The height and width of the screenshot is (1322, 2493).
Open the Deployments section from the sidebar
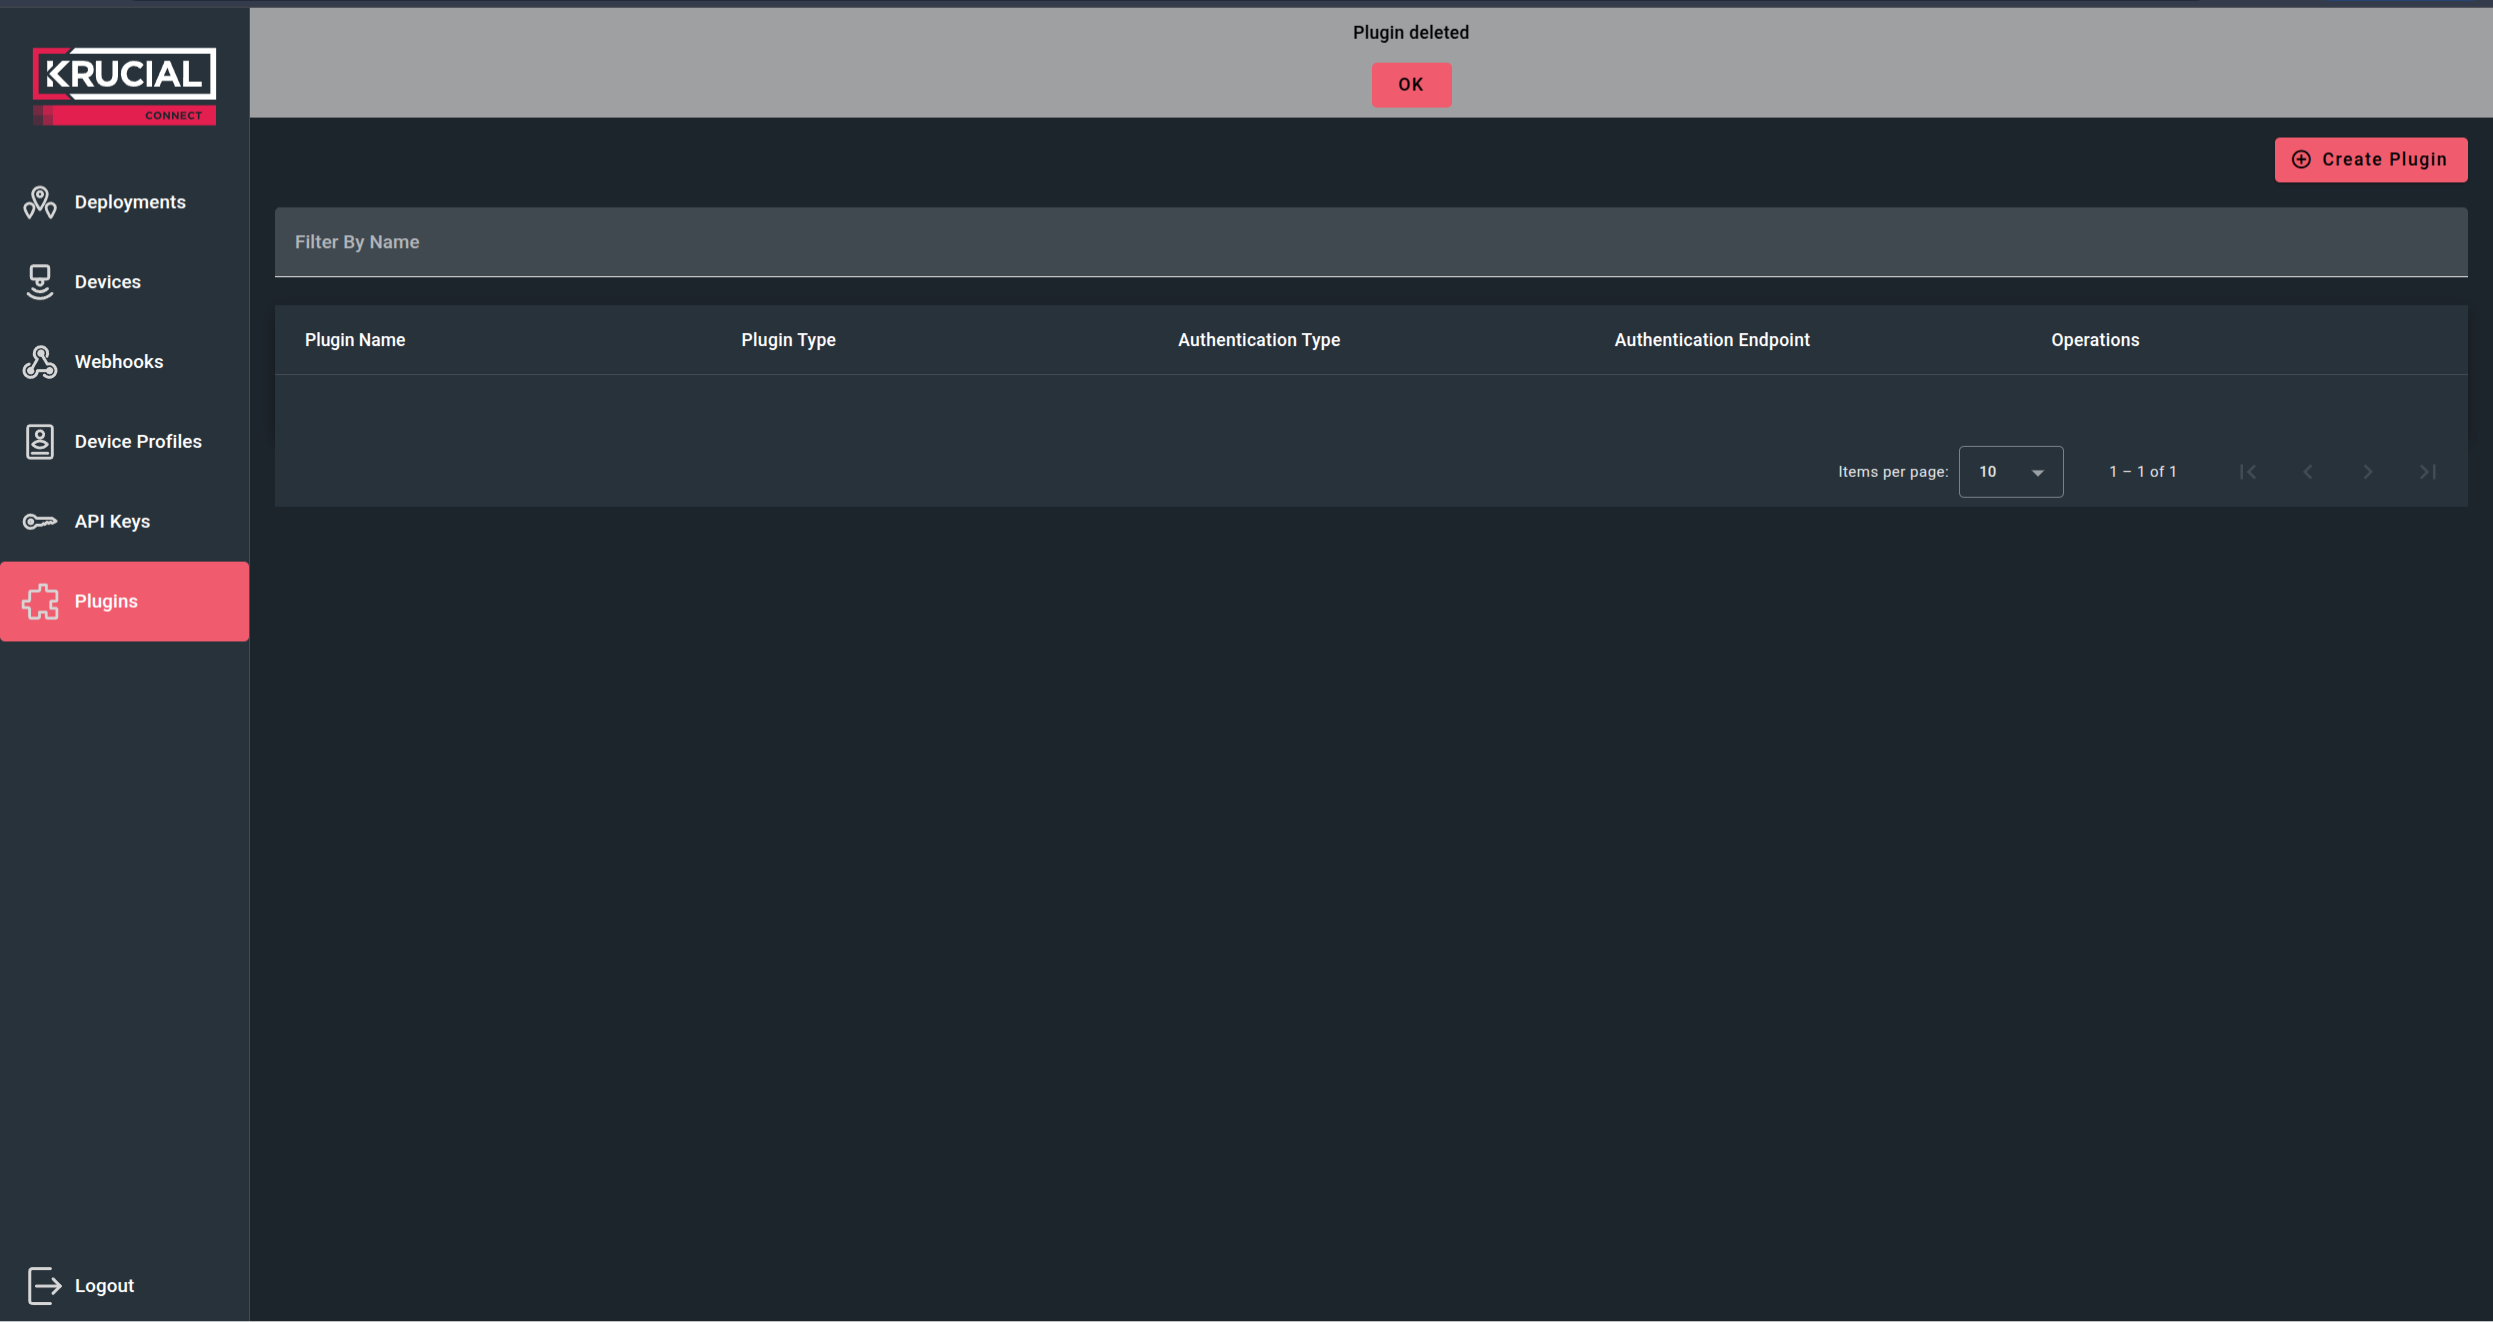(130, 201)
